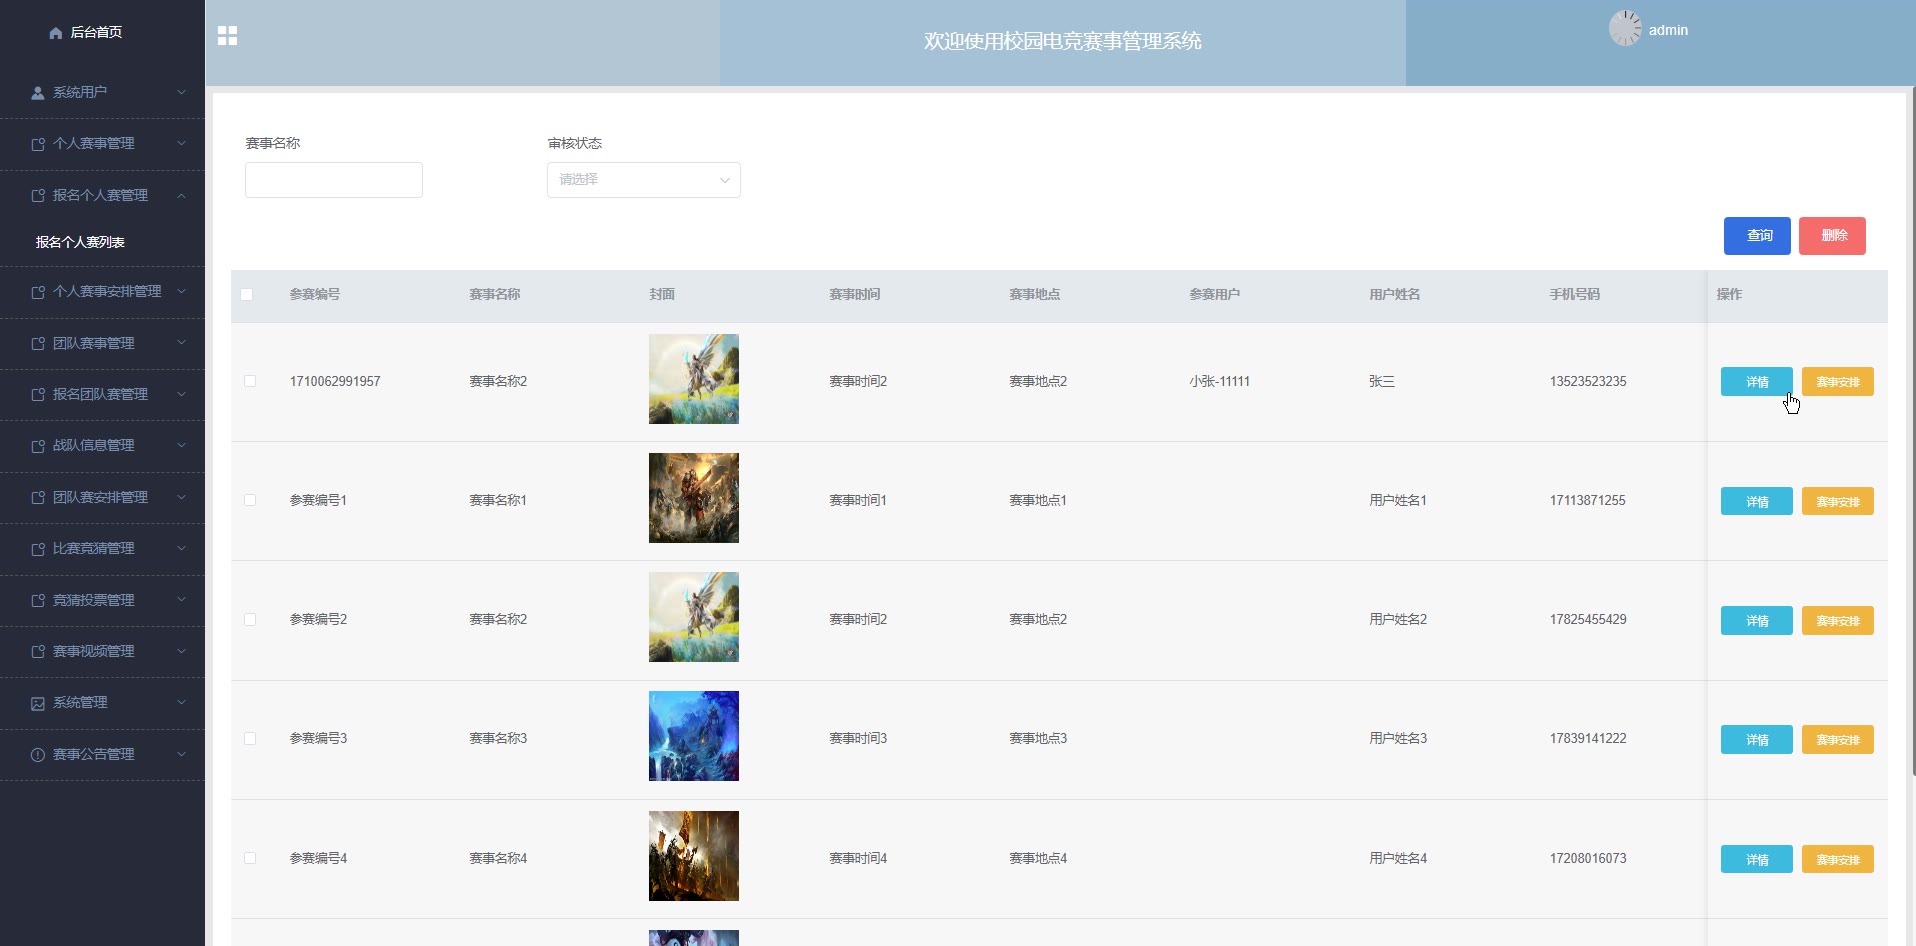Click 赛事安排 for 参赛编号4
Image resolution: width=1916 pixels, height=946 pixels.
(1838, 859)
